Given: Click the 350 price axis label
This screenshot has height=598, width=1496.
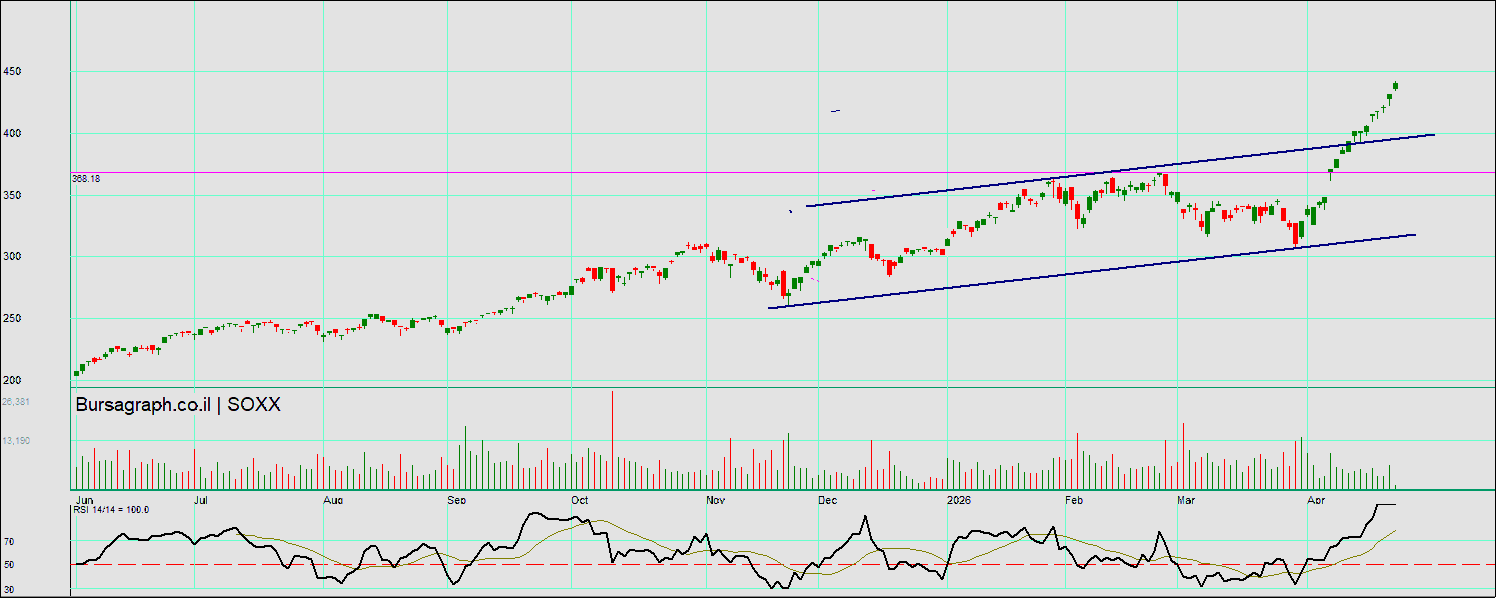Looking at the screenshot, I should (12, 196).
